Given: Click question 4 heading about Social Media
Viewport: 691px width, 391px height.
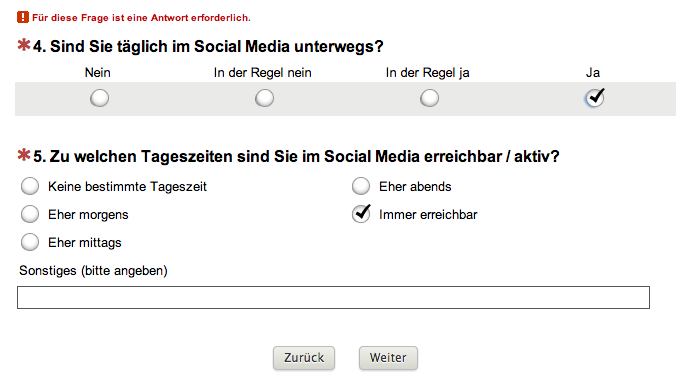Looking at the screenshot, I should [x=208, y=46].
